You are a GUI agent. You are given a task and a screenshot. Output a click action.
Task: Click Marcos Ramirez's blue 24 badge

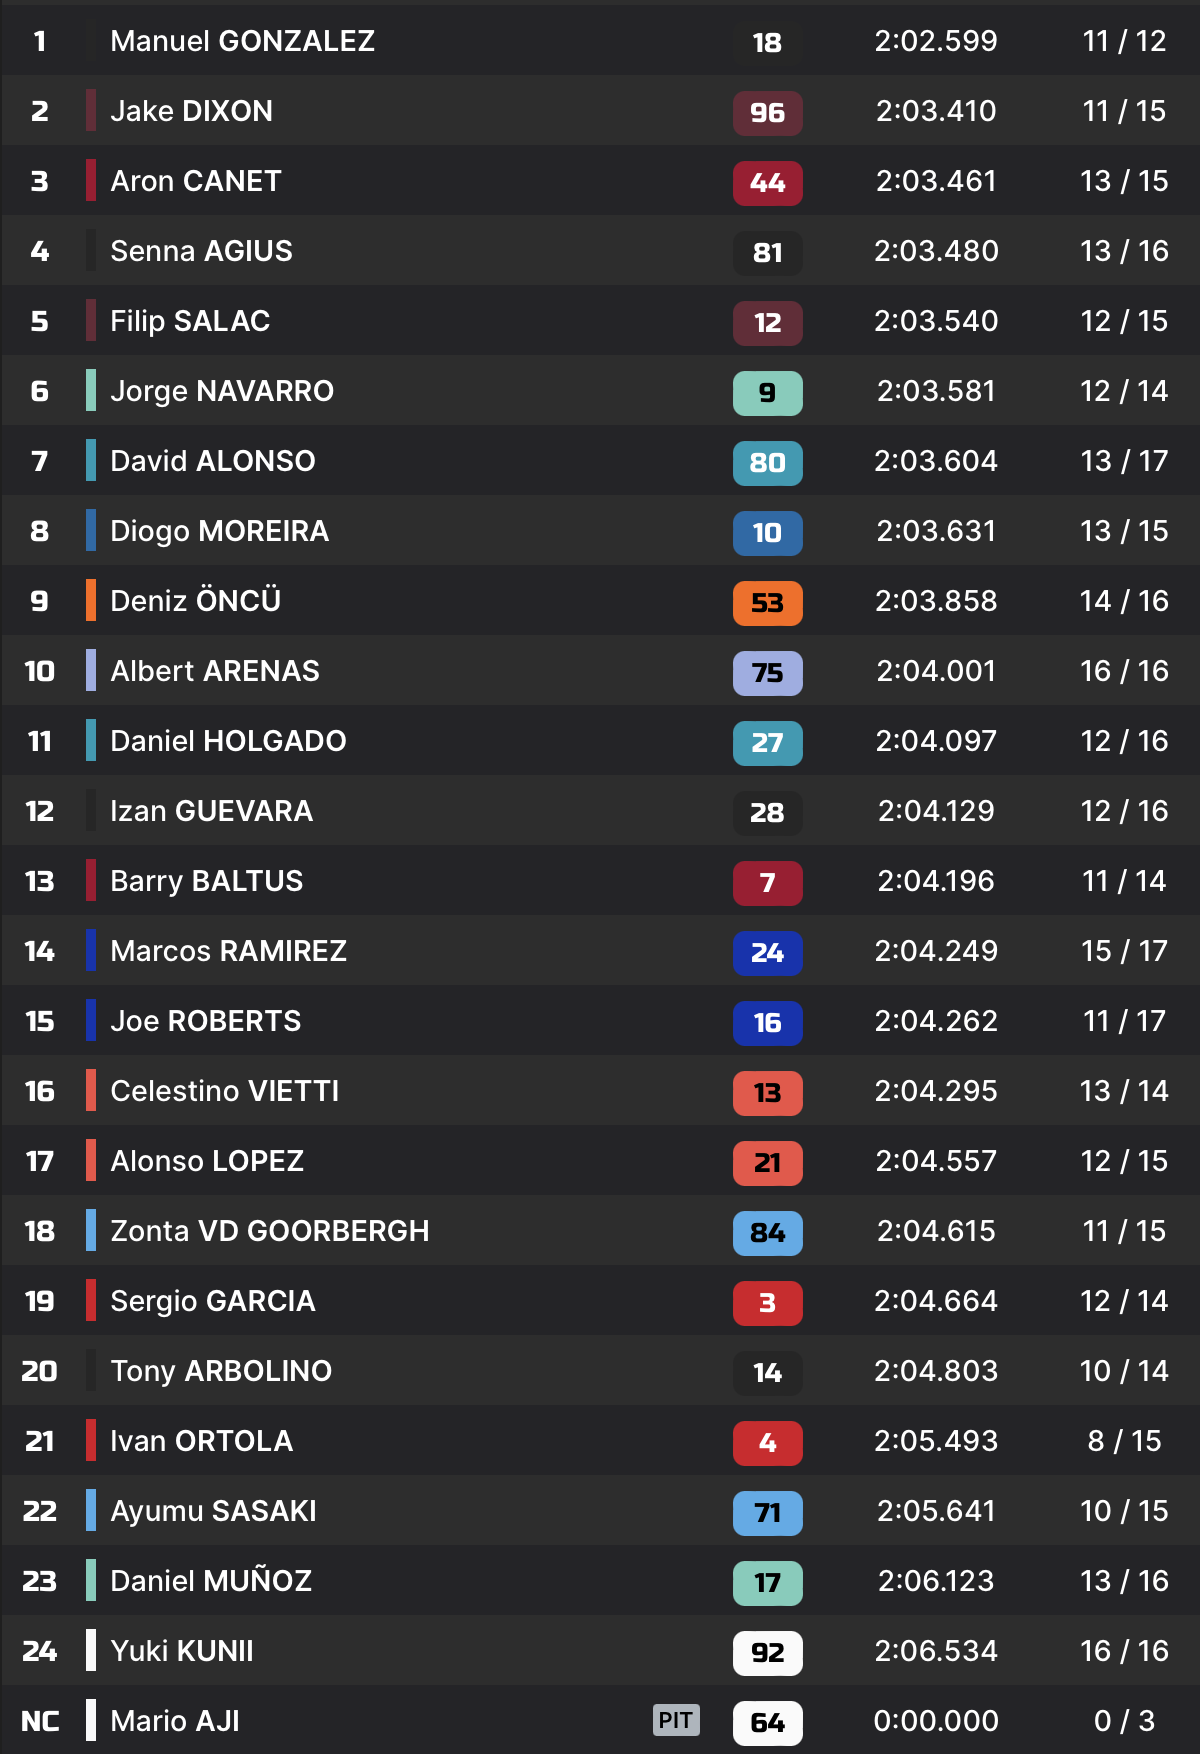tap(767, 952)
